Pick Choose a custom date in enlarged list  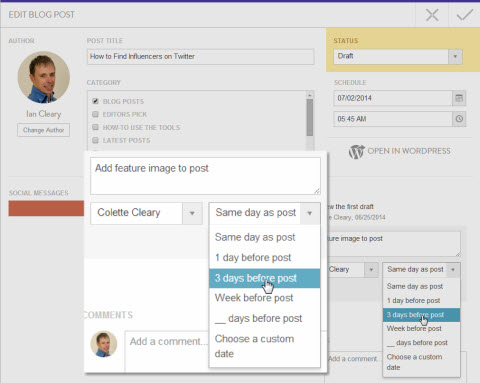pyautogui.click(x=265, y=346)
